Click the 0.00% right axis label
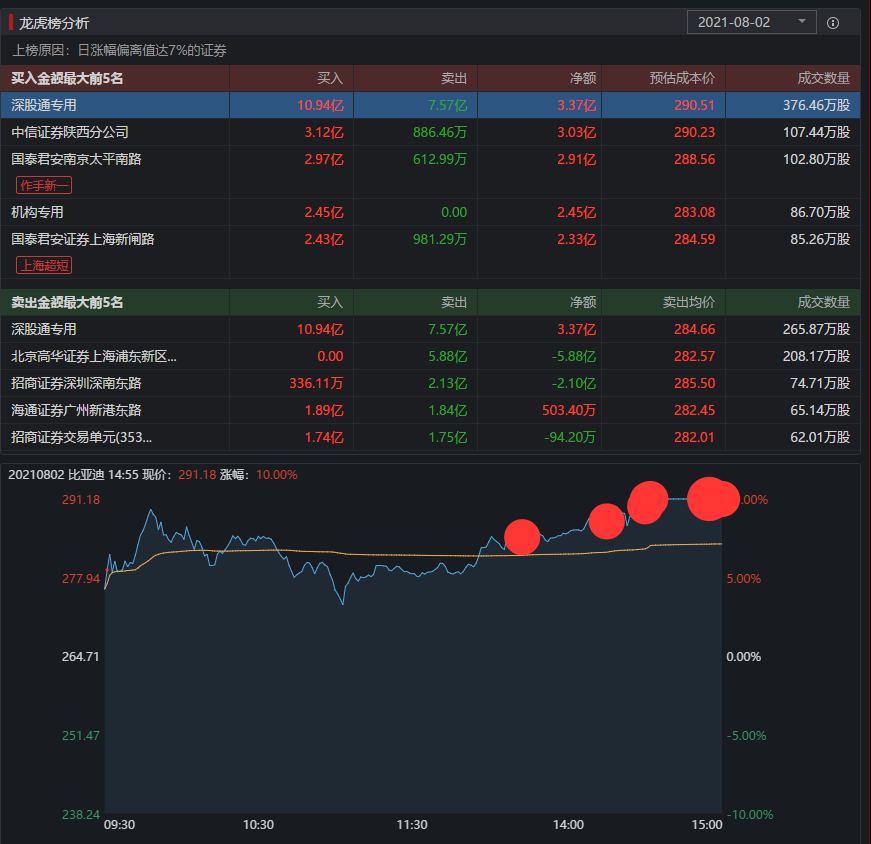This screenshot has height=844, width=871. point(744,656)
